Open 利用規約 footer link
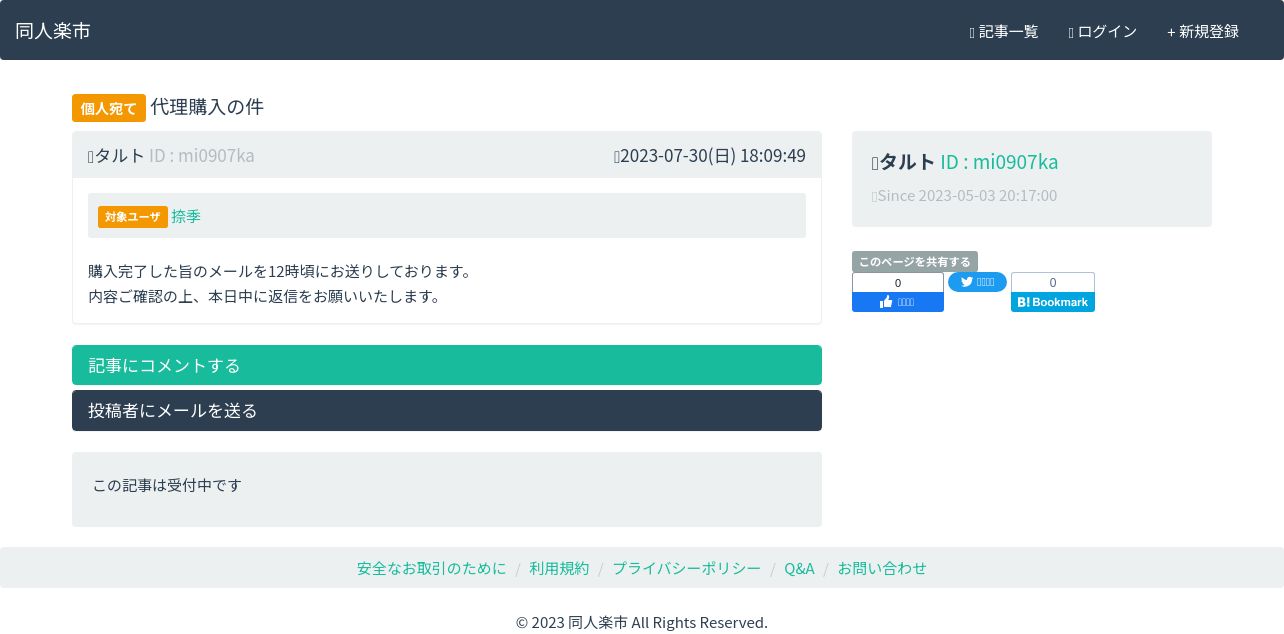The image size is (1284, 634). [559, 568]
